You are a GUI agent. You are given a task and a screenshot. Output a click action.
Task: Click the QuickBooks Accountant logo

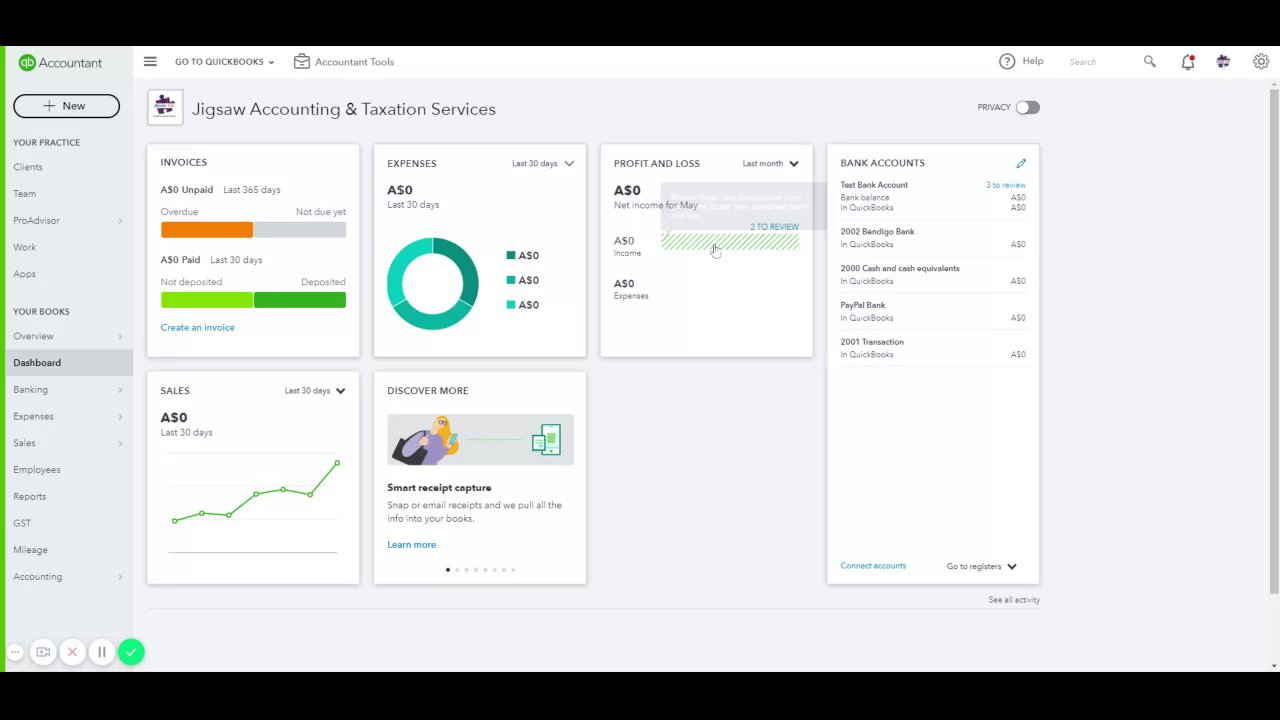pyautogui.click(x=60, y=62)
